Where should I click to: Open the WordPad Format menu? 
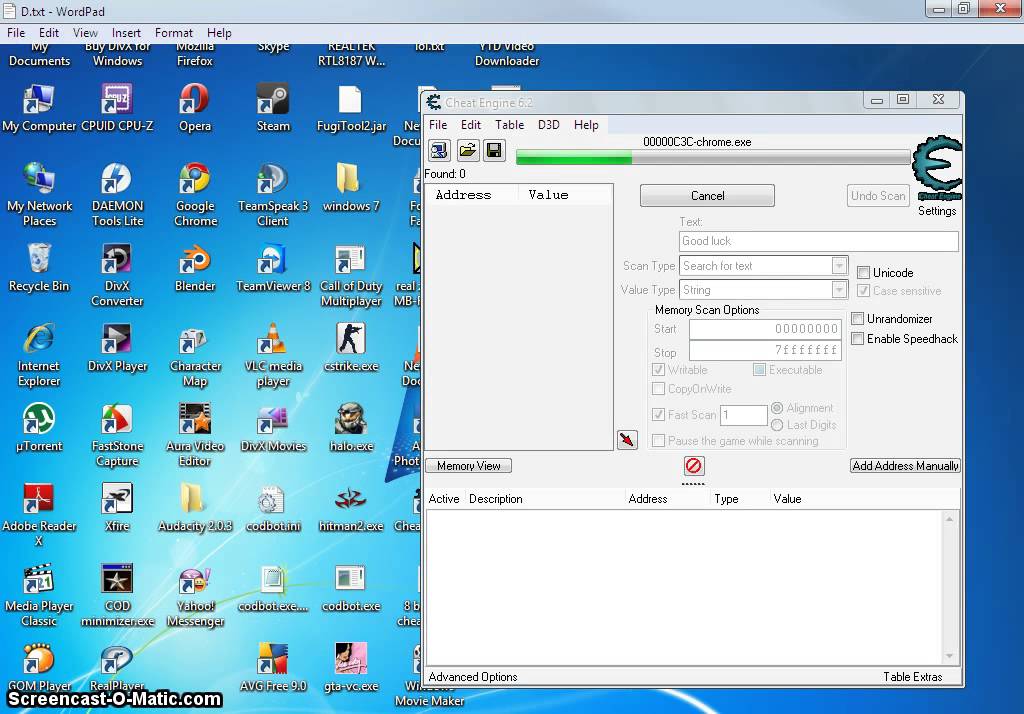174,33
